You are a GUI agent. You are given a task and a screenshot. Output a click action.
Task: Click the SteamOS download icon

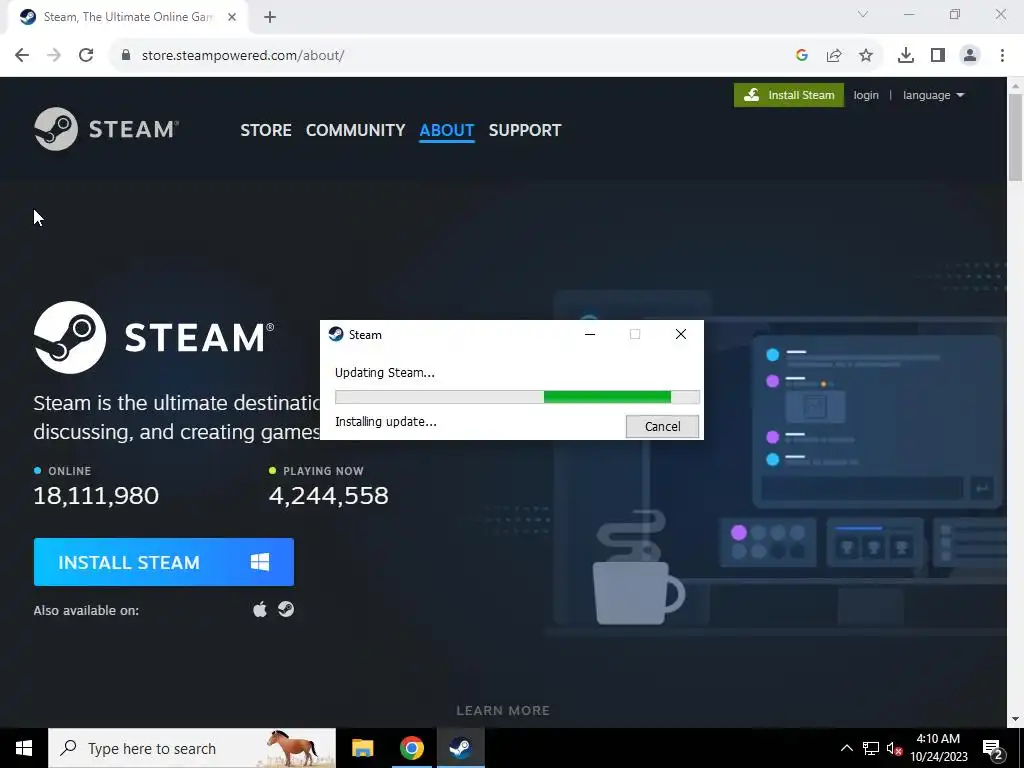coord(286,609)
